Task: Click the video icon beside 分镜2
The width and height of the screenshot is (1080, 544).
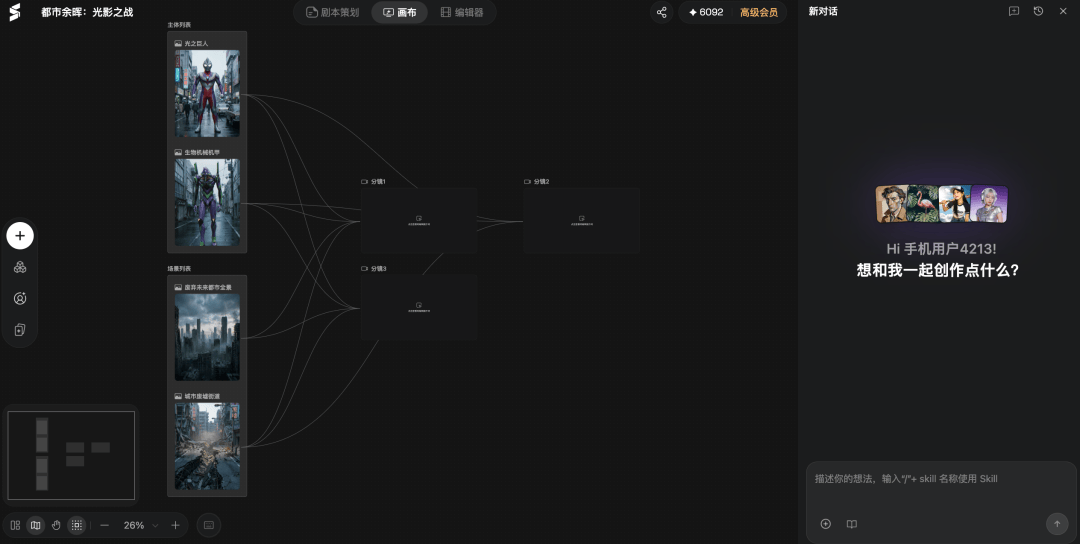Action: coord(528,182)
